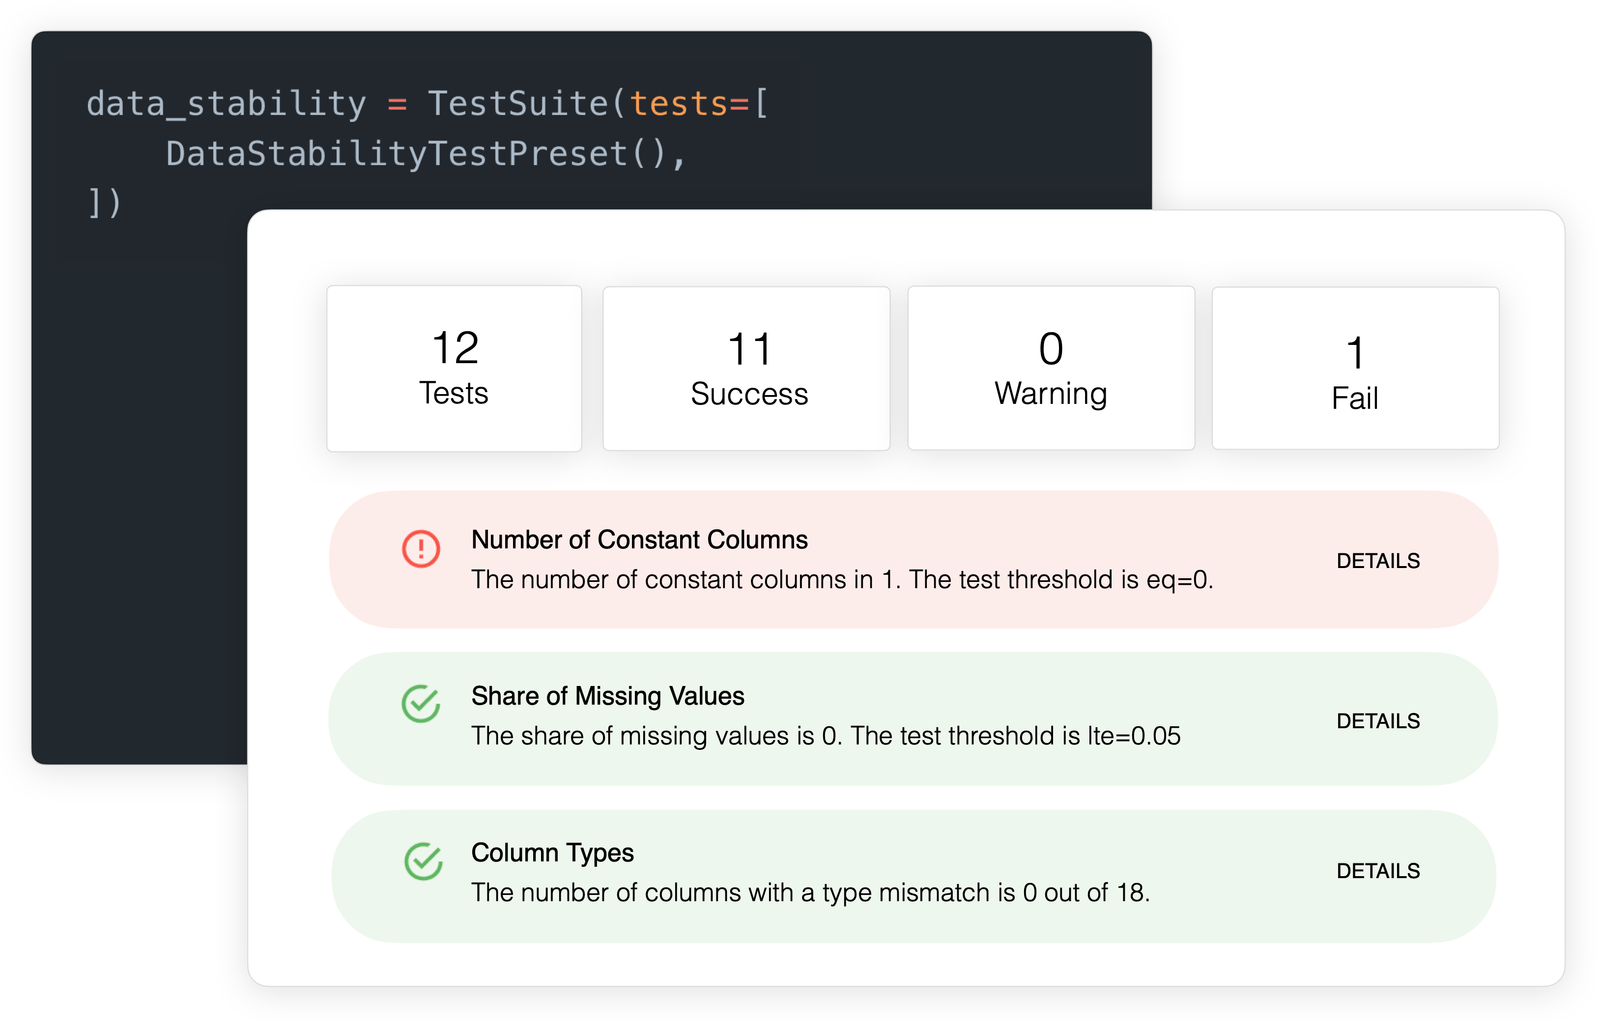This screenshot has height=1026, width=1600.
Task: Open DETAILS for Share of Missing Values
Action: coord(1378,720)
